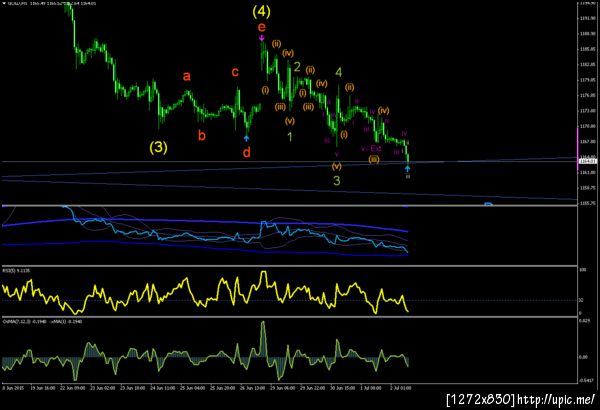Select the green '3' wave label
The width and height of the screenshot is (600, 410).
[336, 181]
